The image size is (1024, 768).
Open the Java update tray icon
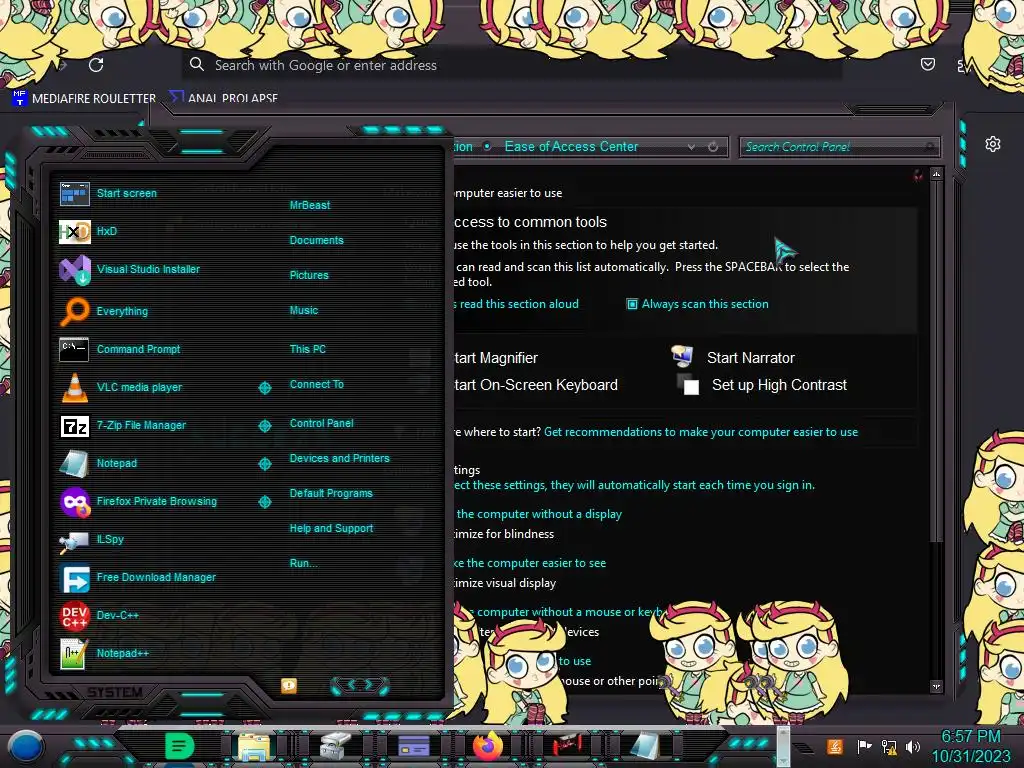pos(835,746)
